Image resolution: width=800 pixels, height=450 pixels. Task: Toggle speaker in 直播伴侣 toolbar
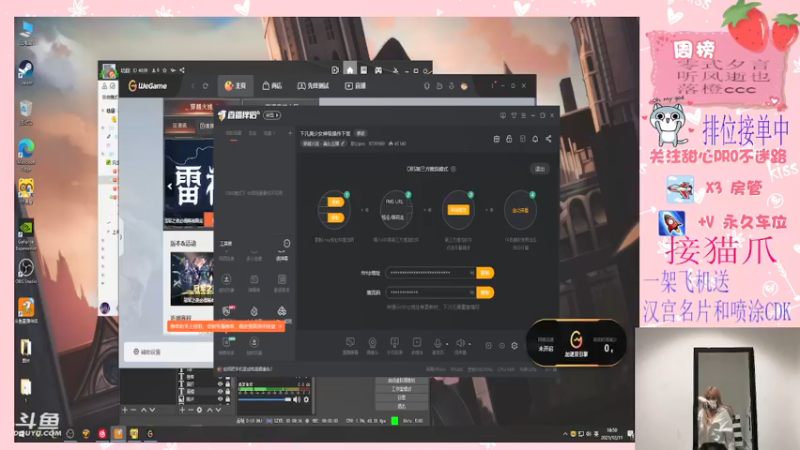coord(460,343)
